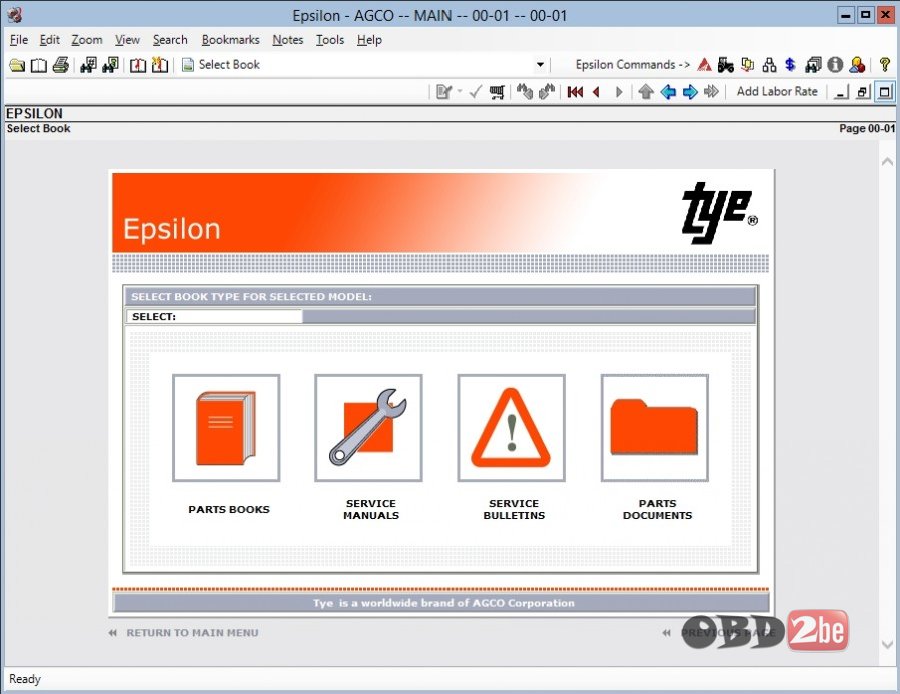The width and height of the screenshot is (900, 694).
Task: Click the red previous page arrow
Action: (x=596, y=92)
